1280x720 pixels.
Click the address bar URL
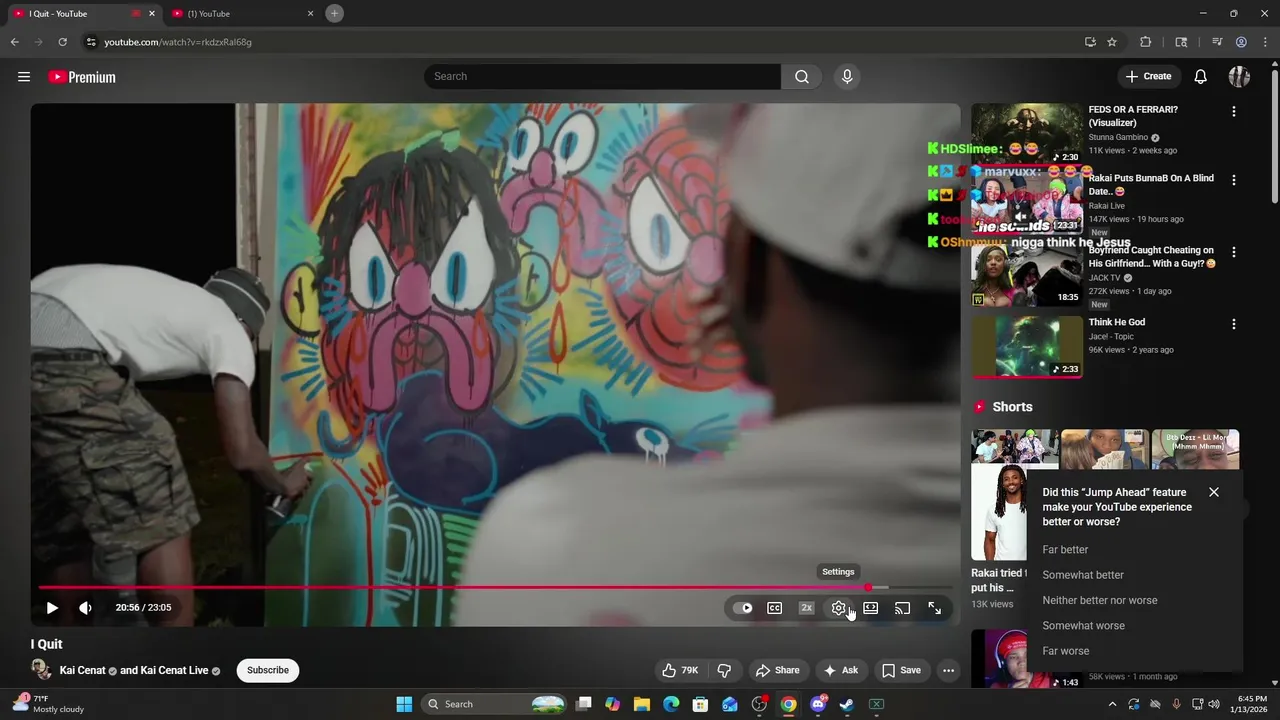178,42
